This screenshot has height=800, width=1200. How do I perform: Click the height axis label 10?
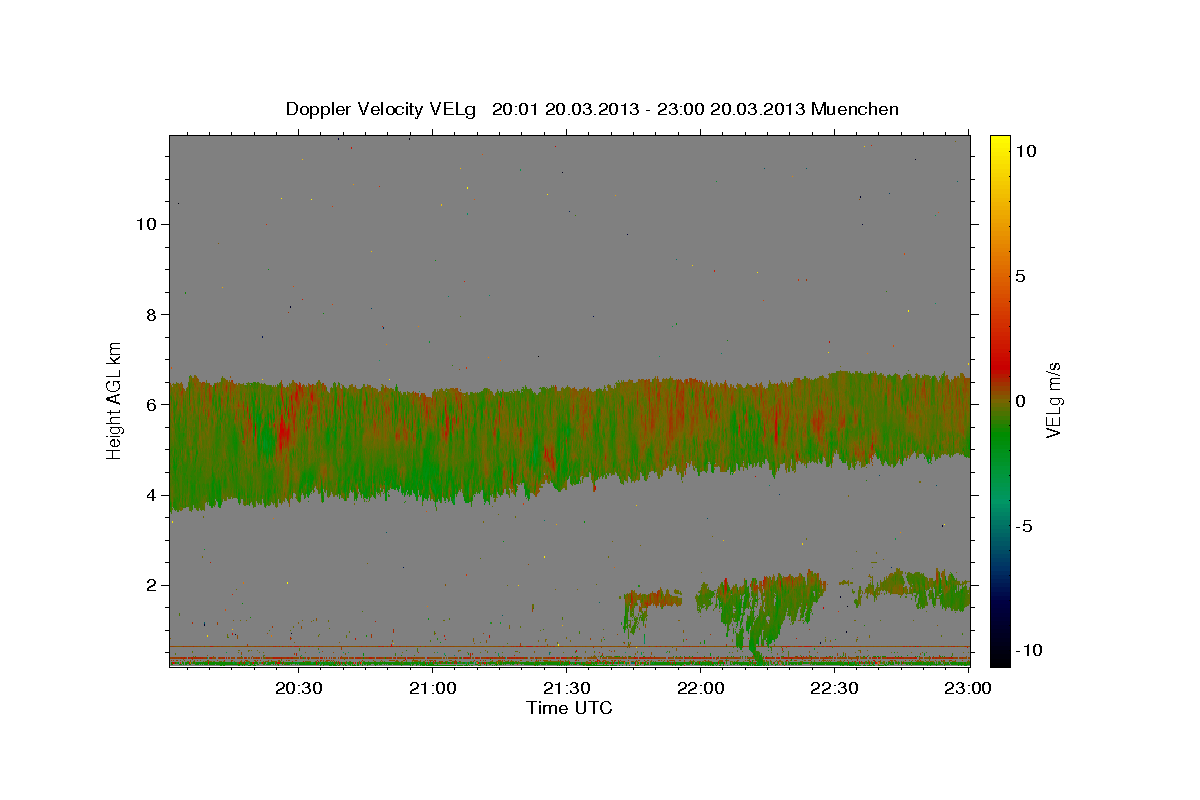click(x=146, y=224)
